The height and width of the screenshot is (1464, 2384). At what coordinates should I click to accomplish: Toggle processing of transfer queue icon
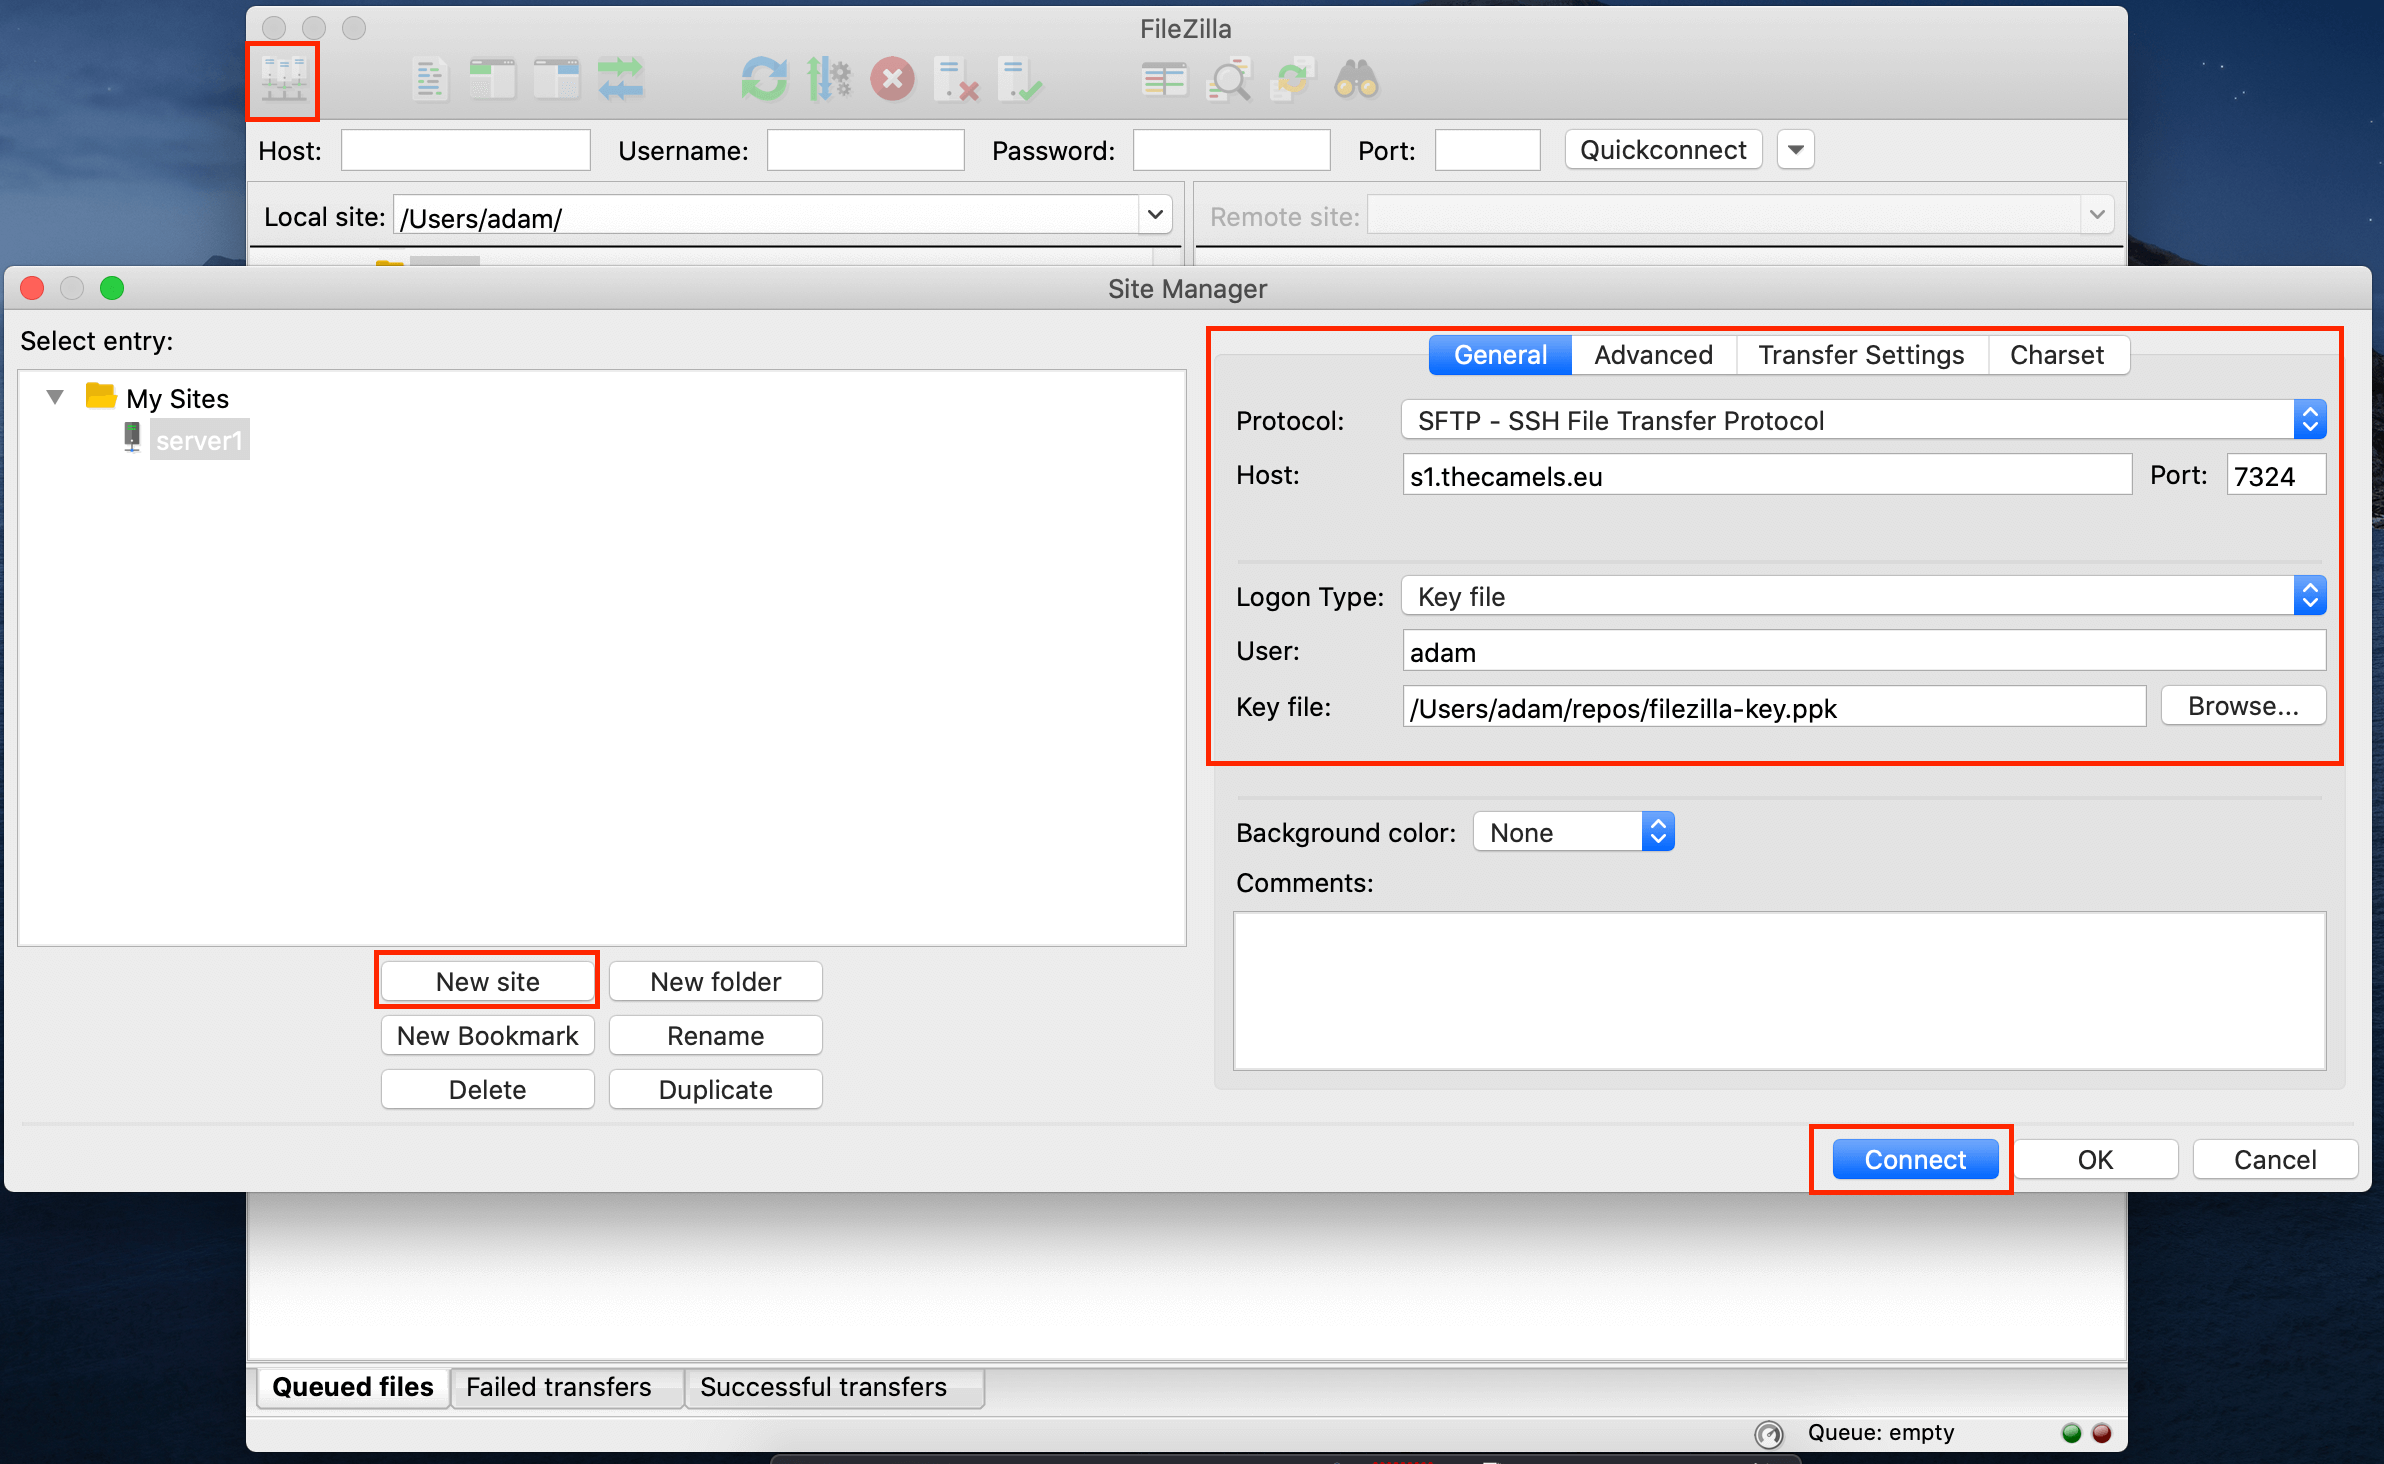[x=829, y=80]
